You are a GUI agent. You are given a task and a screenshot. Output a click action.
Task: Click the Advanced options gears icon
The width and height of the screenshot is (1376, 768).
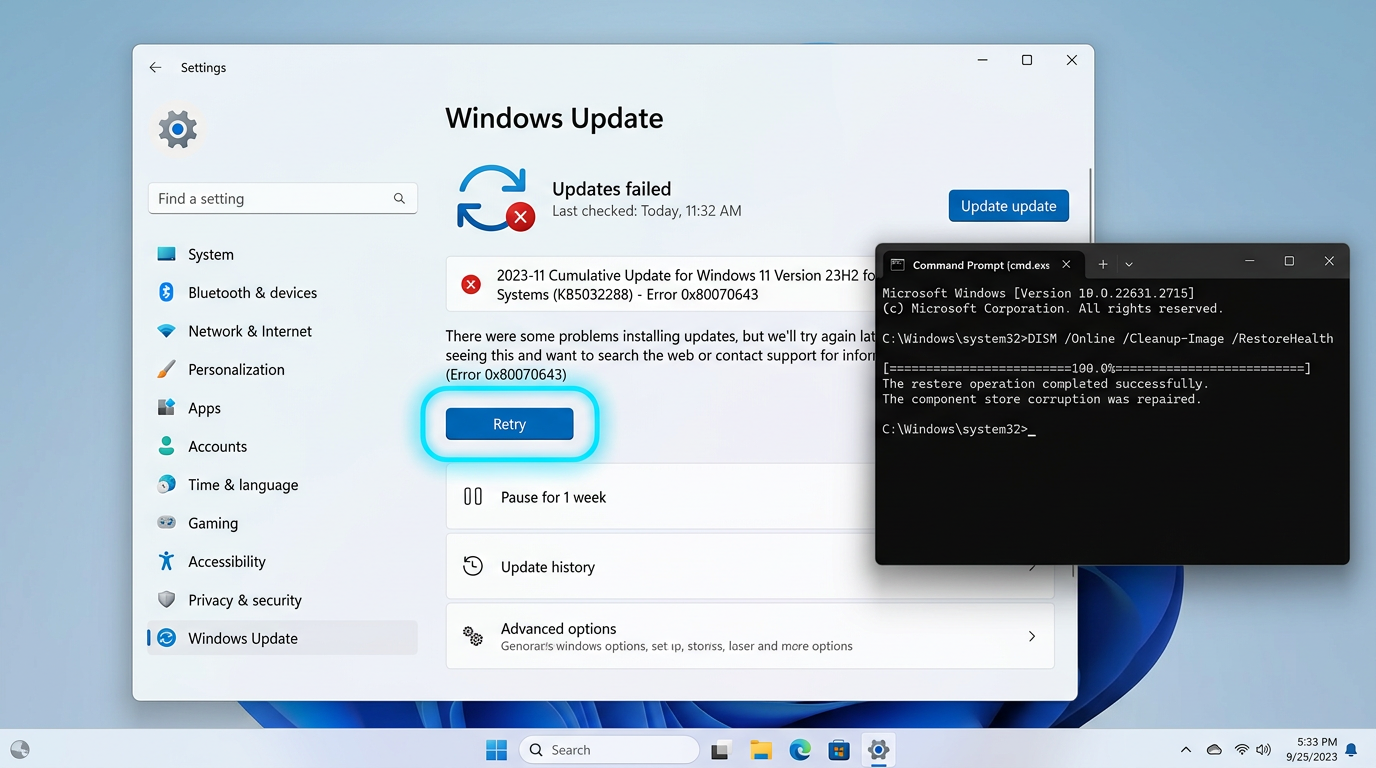(473, 636)
